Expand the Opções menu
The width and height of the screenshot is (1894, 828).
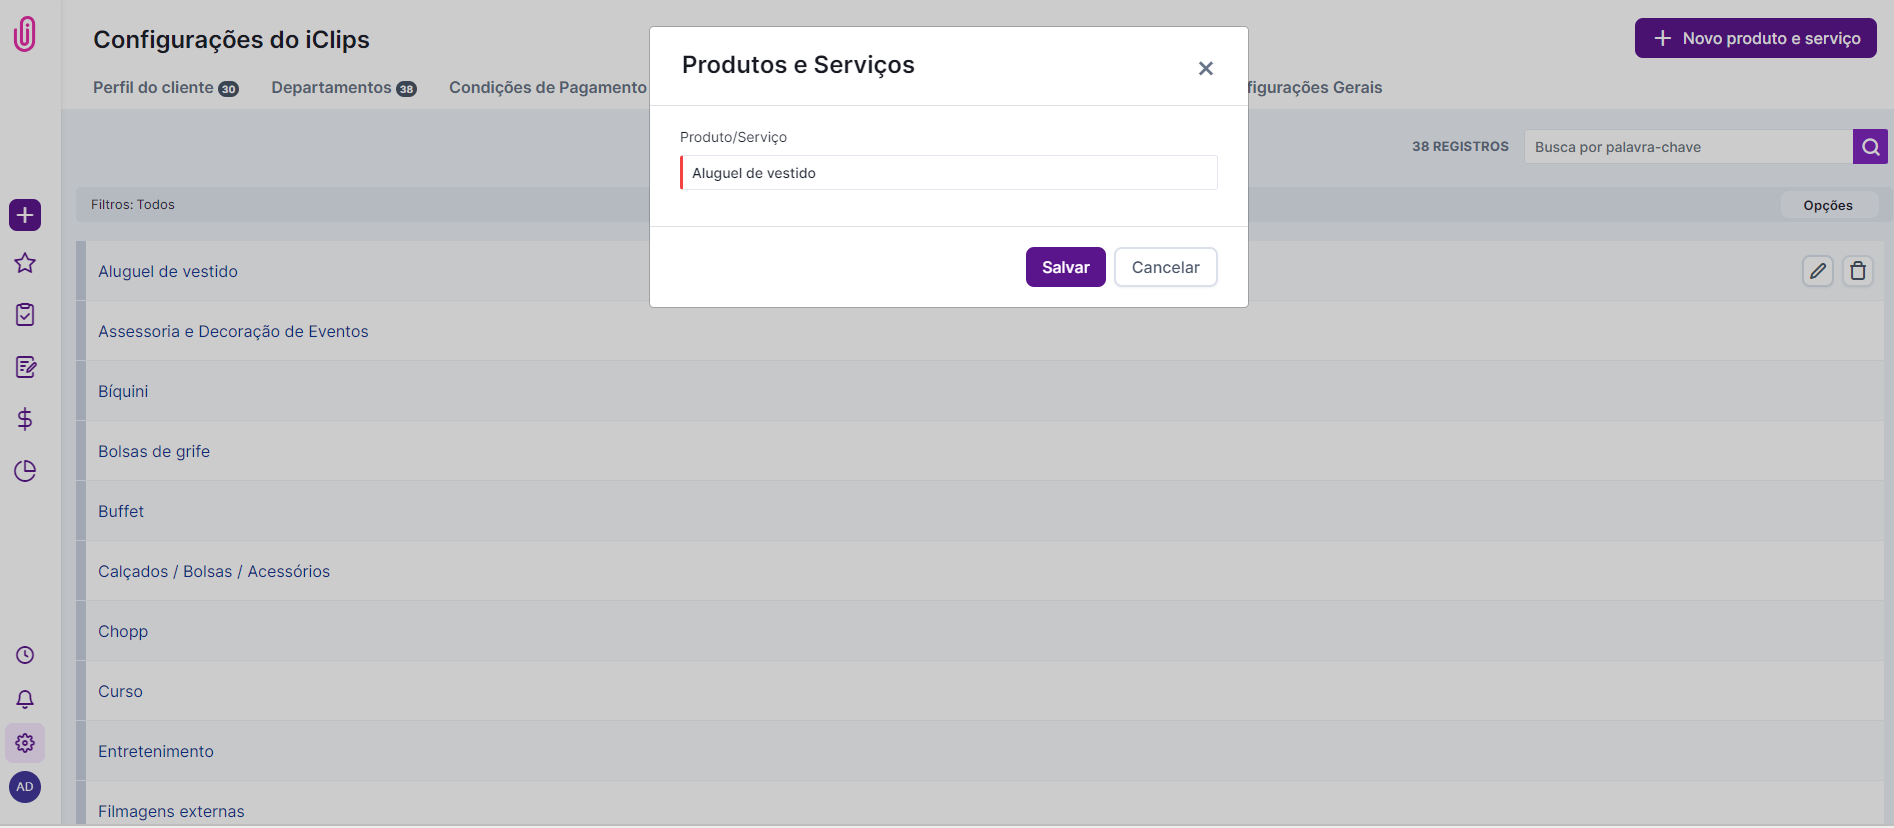click(x=1827, y=205)
